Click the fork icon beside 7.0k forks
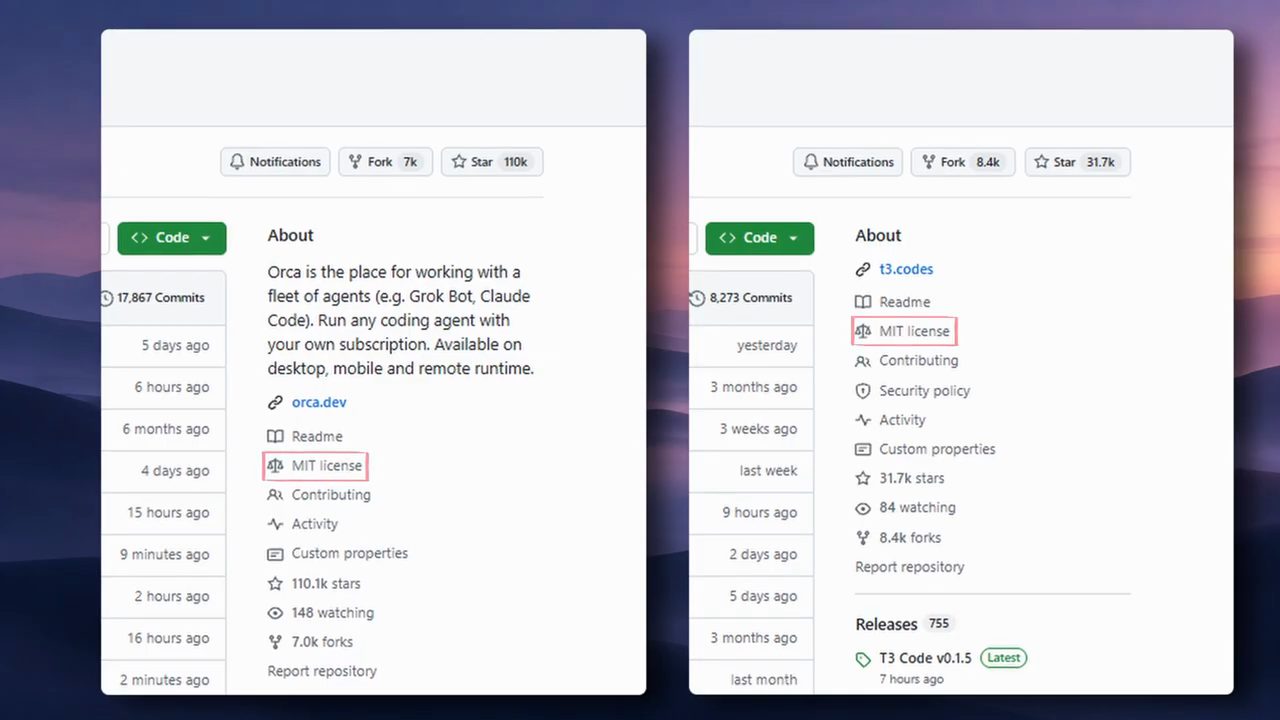This screenshot has width=1280, height=720. coord(275,642)
